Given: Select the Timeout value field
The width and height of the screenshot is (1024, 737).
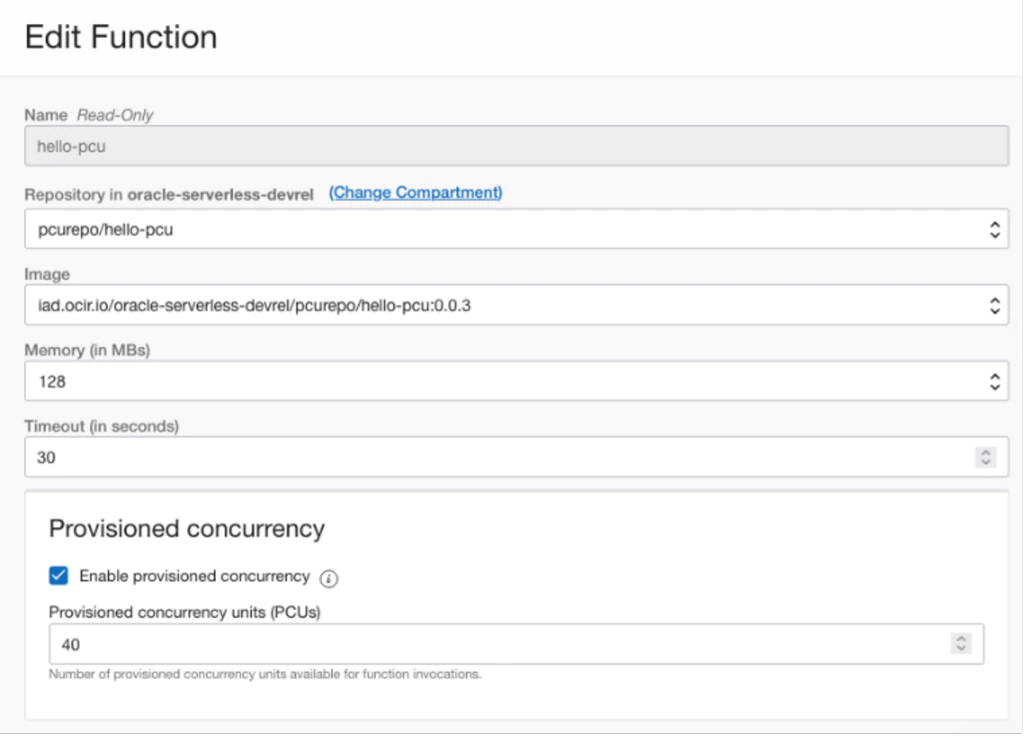Looking at the screenshot, I should tap(400, 457).
